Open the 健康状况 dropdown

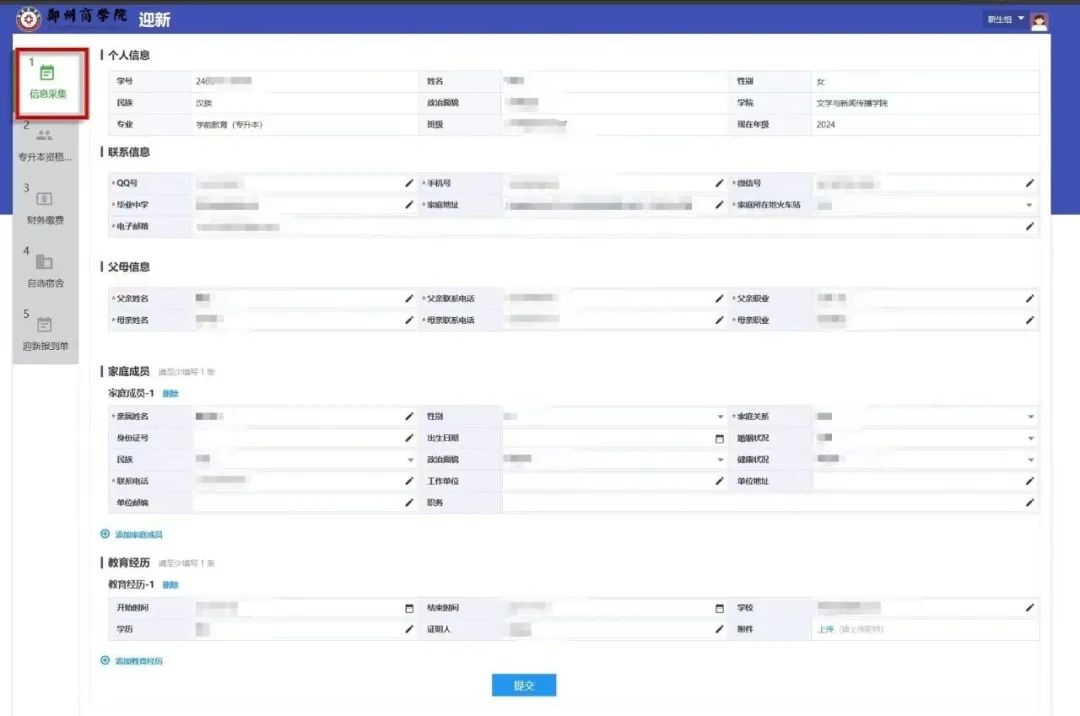pyautogui.click(x=1029, y=460)
